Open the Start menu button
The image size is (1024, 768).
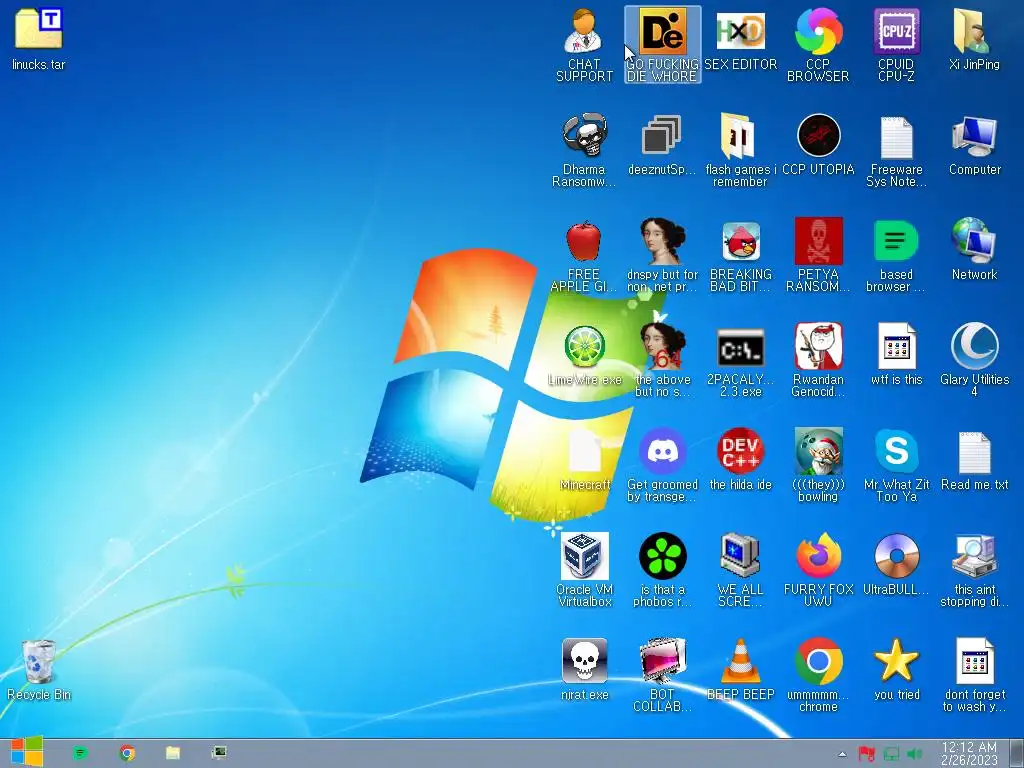[x=26, y=752]
